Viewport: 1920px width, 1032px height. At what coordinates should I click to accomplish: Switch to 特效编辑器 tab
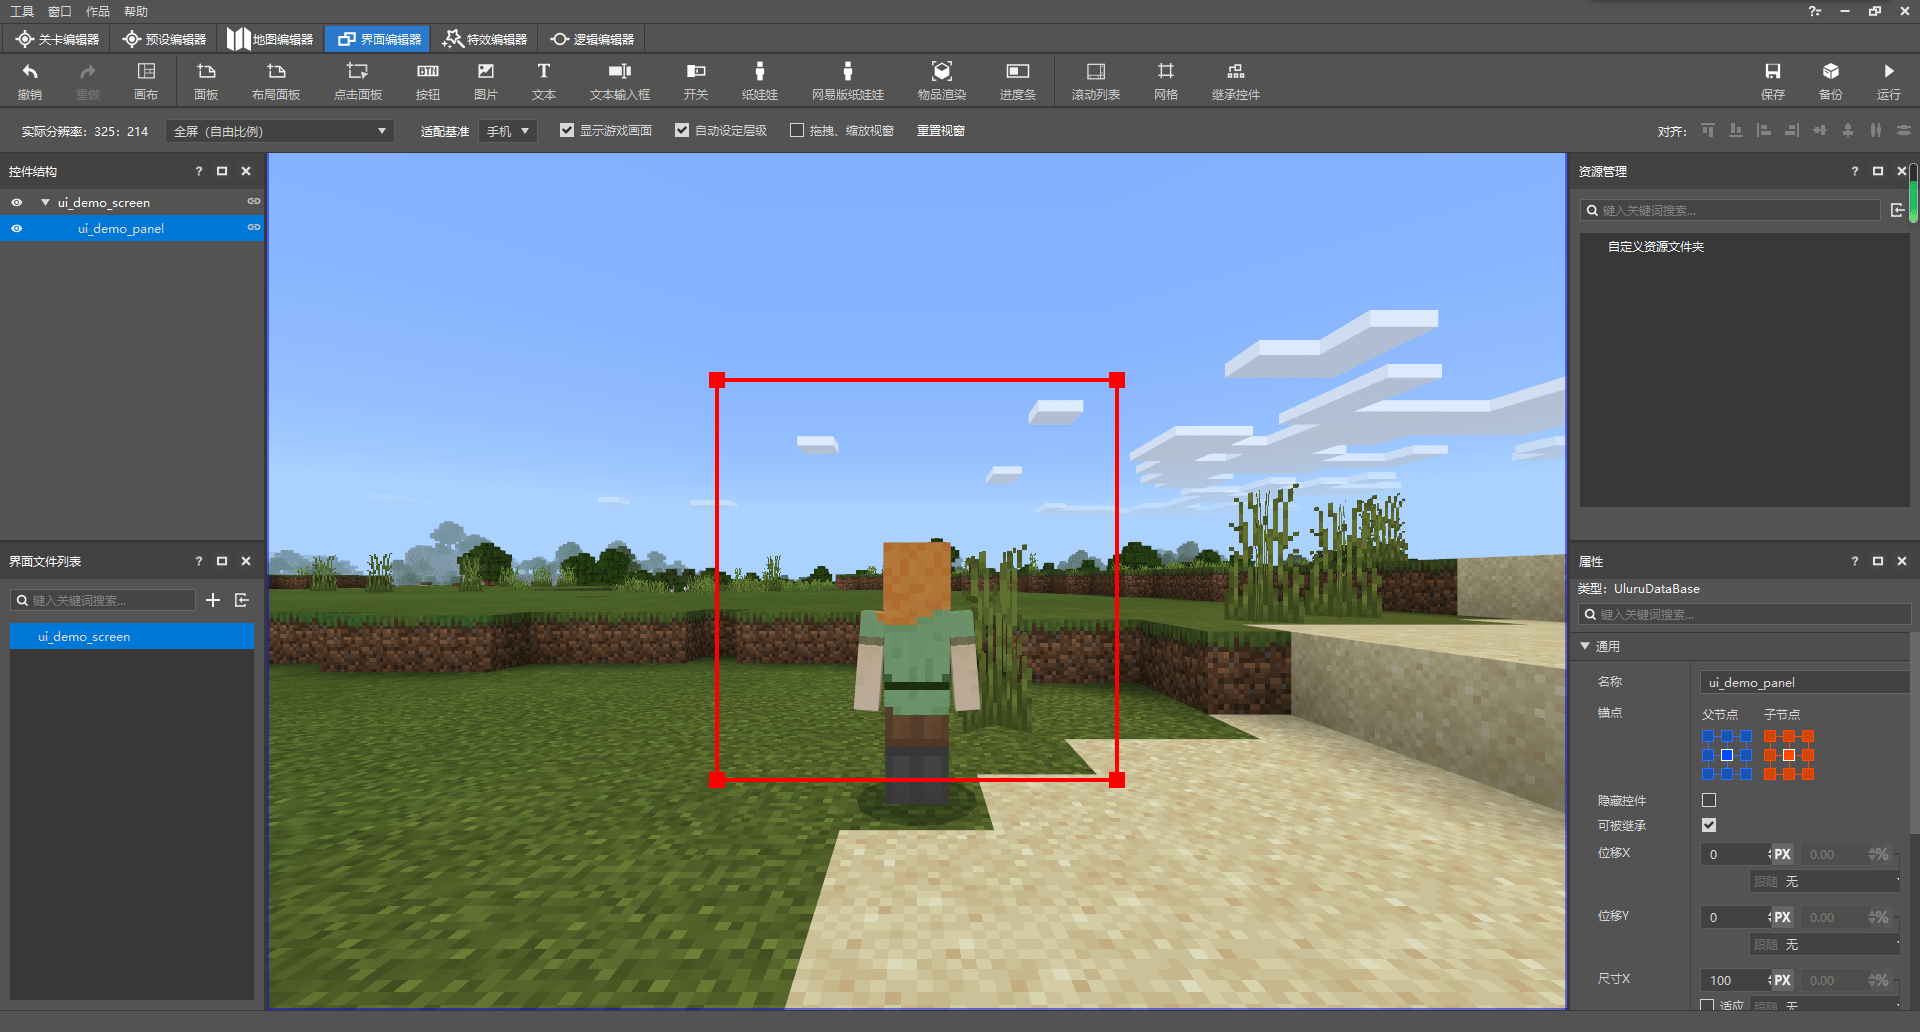[x=485, y=39]
